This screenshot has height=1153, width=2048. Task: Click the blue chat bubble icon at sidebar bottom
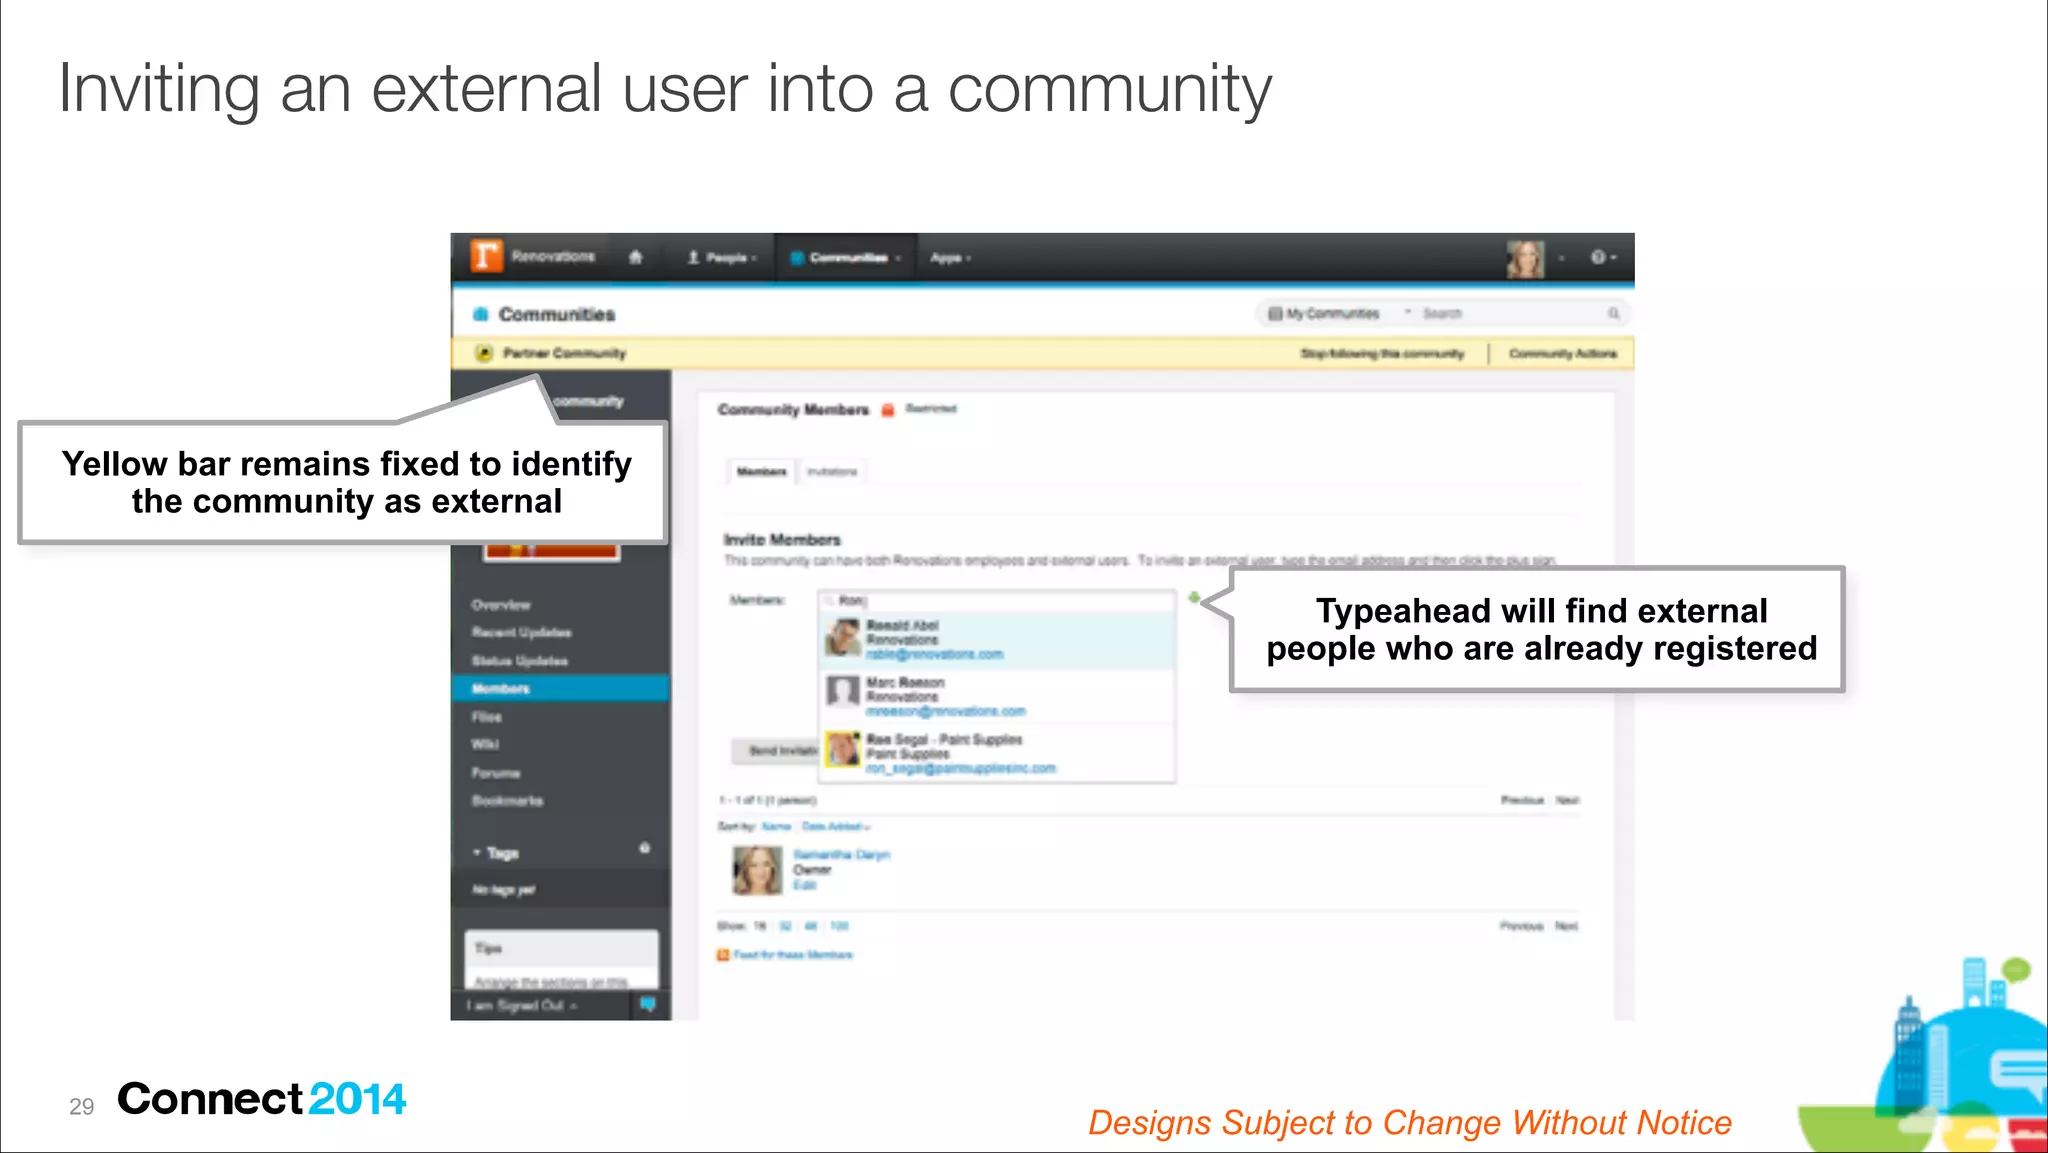[648, 1004]
